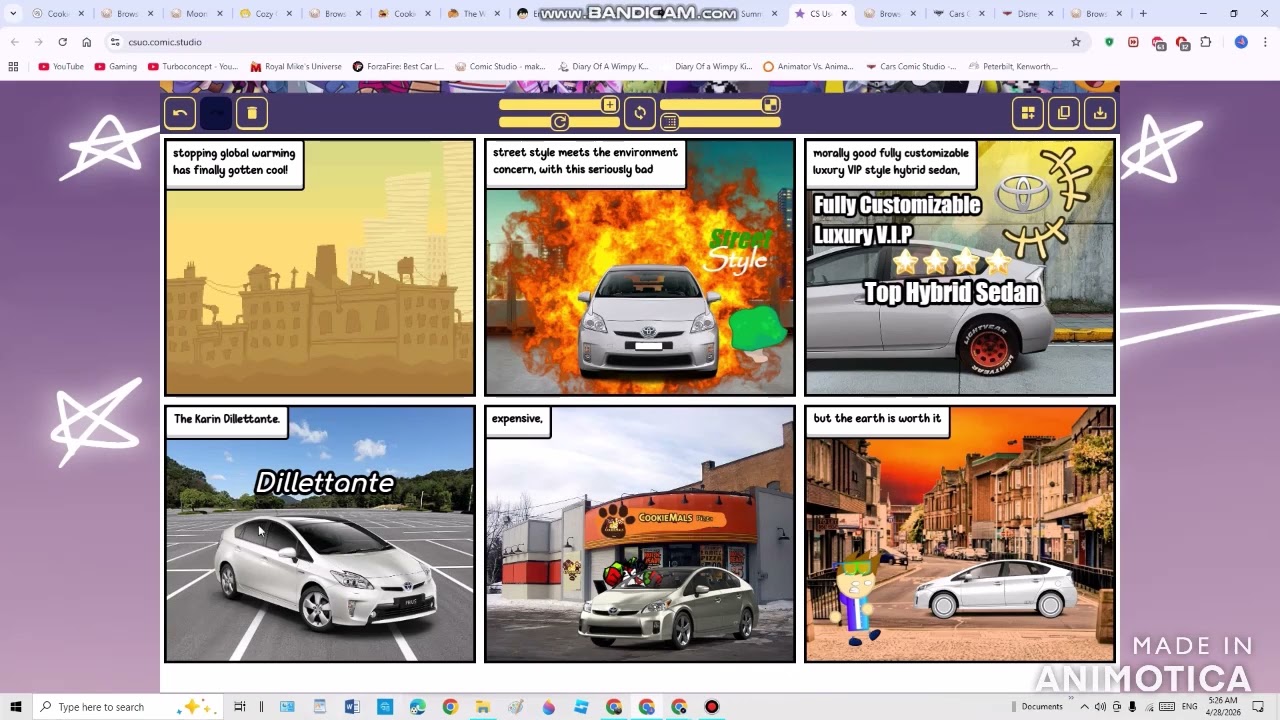Screen dimensions: 1280x720
Task: Select the global warming yellow city panel
Action: [x=320, y=268]
